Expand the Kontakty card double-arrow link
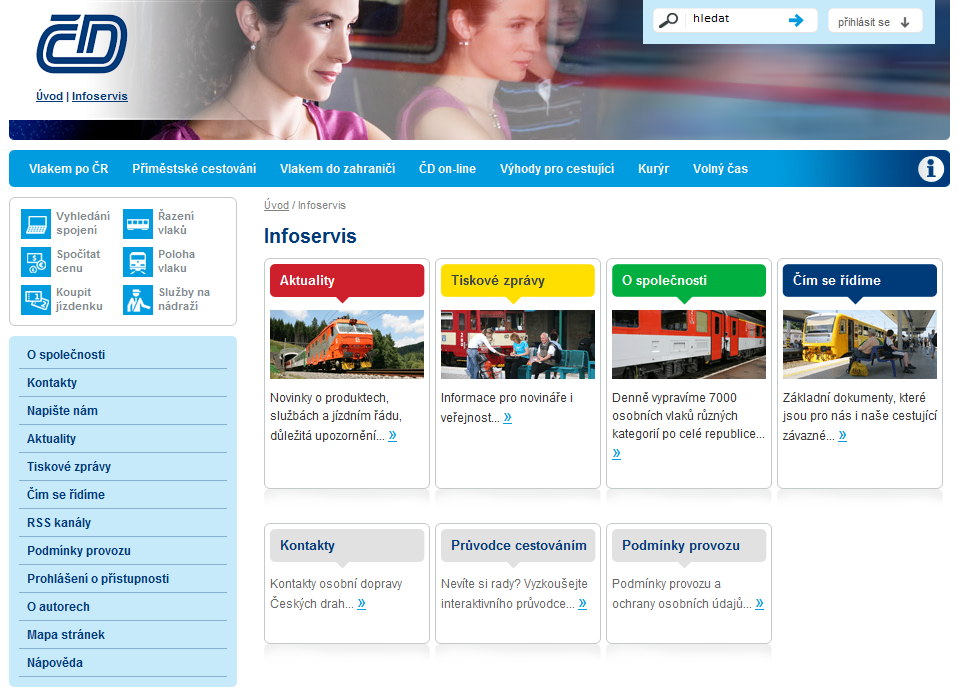Screen dimensions: 959x696 click(x=361, y=603)
